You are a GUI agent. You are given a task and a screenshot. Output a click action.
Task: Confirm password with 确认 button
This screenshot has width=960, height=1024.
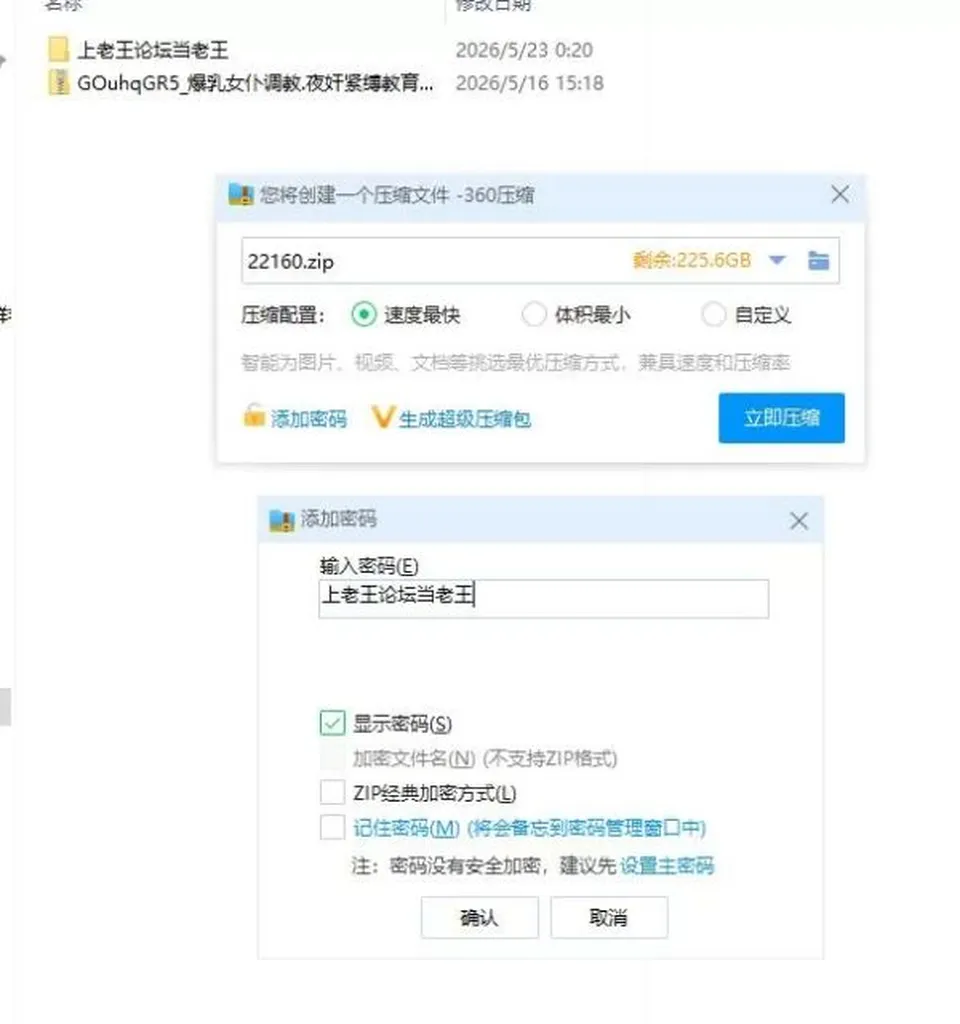click(x=479, y=918)
